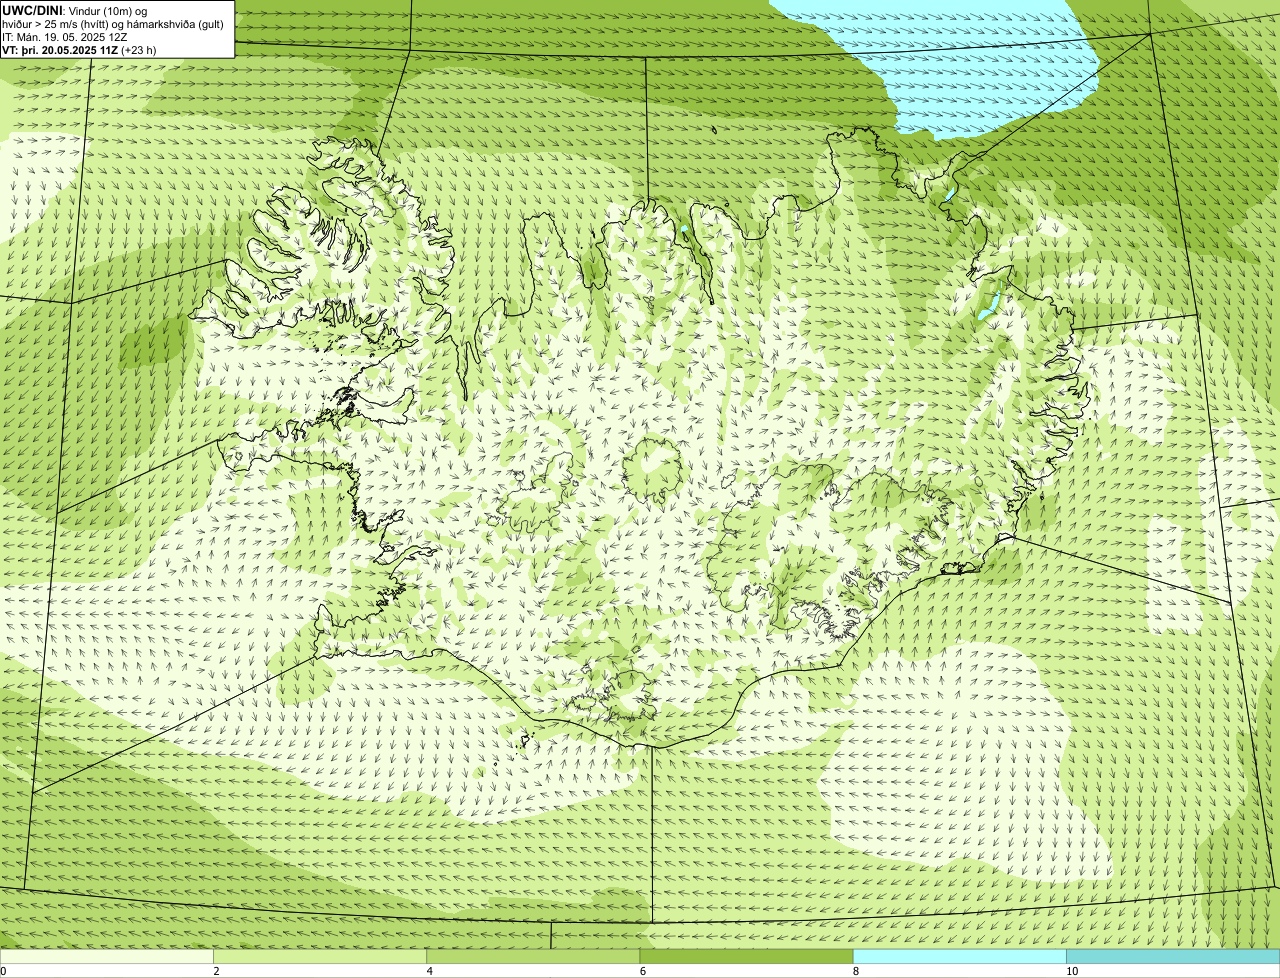This screenshot has height=978, width=1280.
Task: Click the "2" label under the color scale
Action: point(216,971)
